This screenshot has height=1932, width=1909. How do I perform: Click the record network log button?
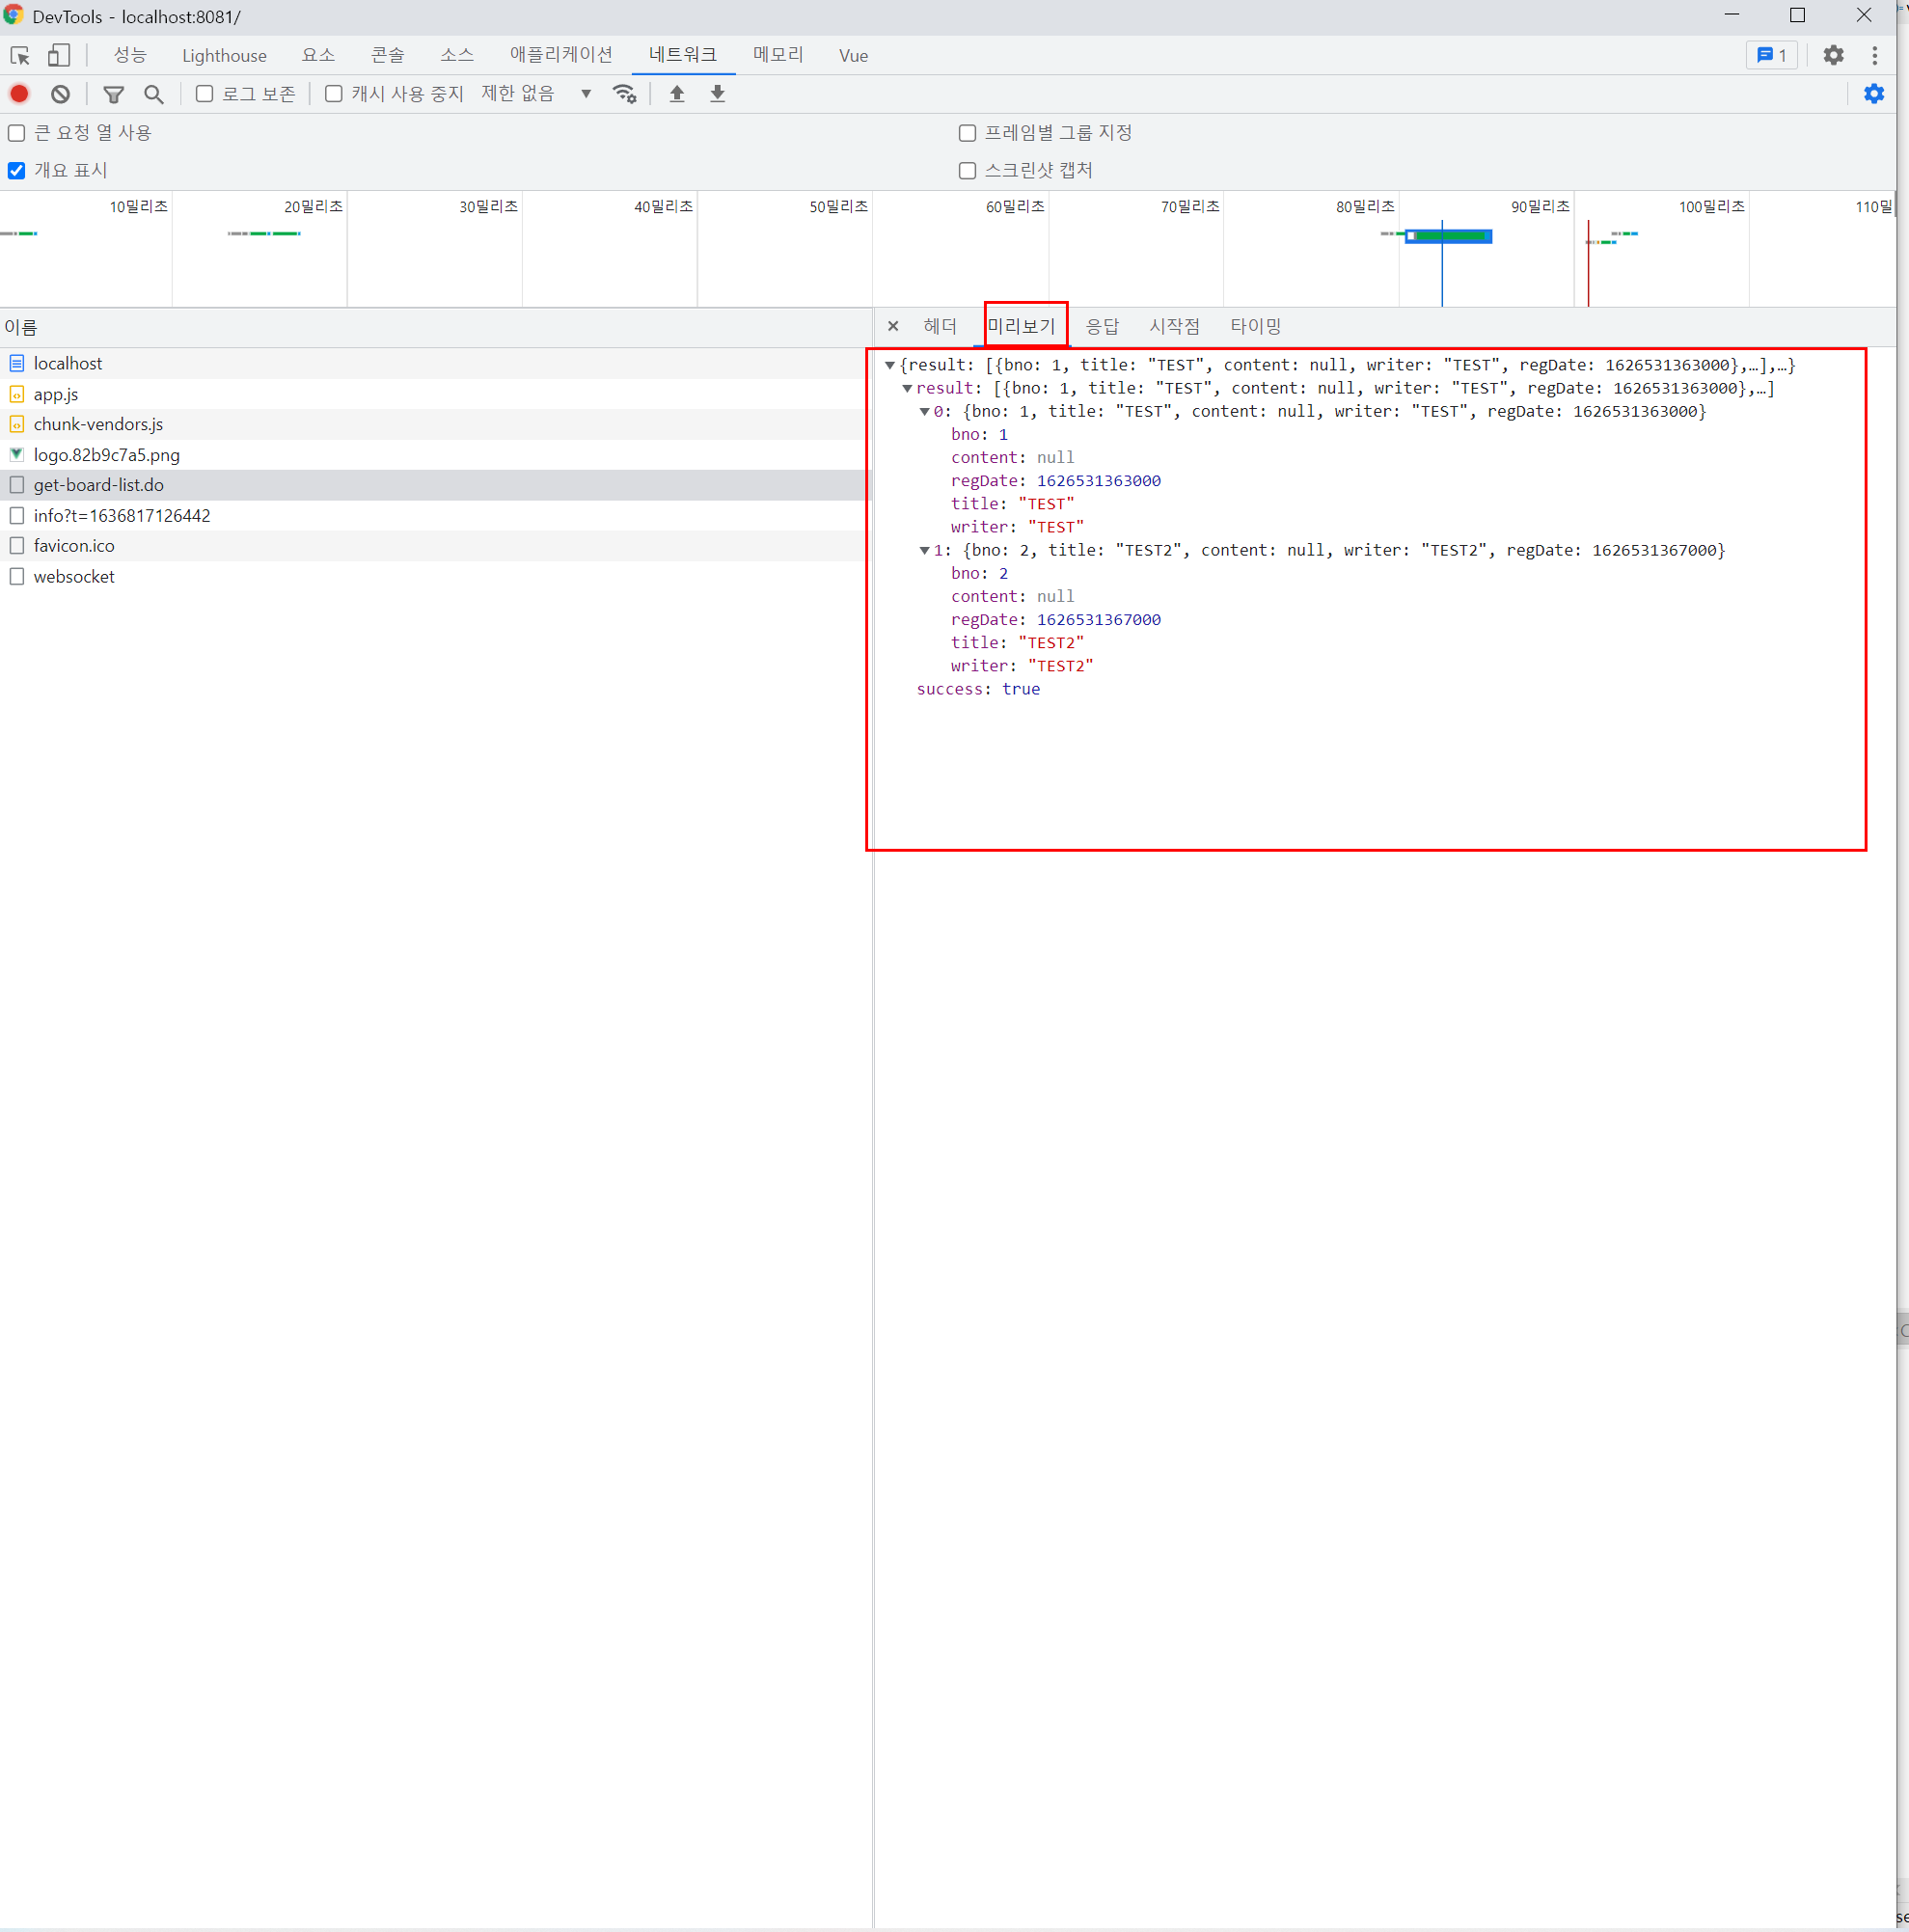coord(19,94)
